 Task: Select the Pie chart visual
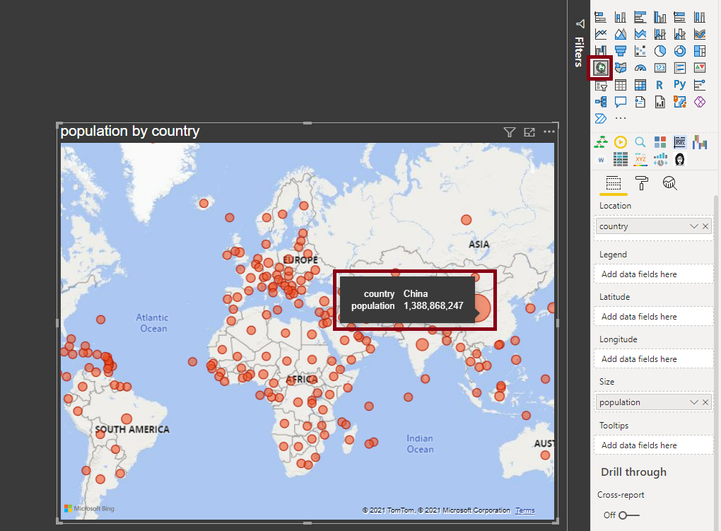[660, 51]
